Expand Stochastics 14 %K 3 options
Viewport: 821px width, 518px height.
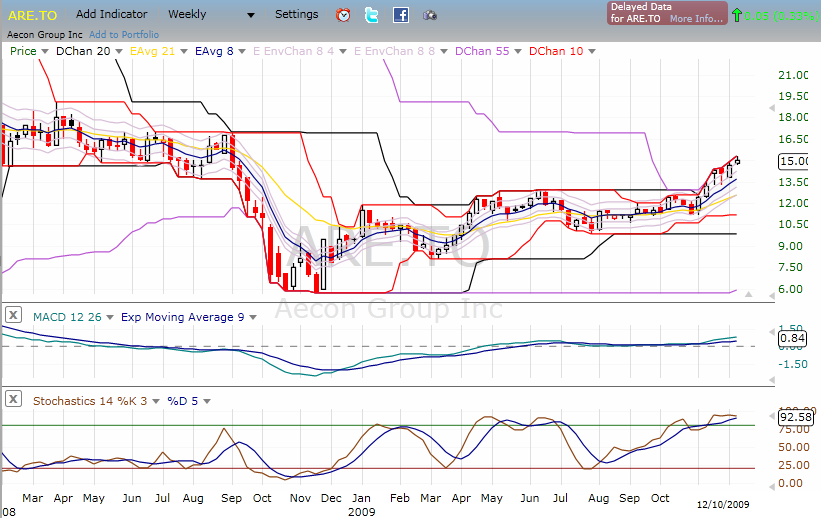tap(156, 401)
